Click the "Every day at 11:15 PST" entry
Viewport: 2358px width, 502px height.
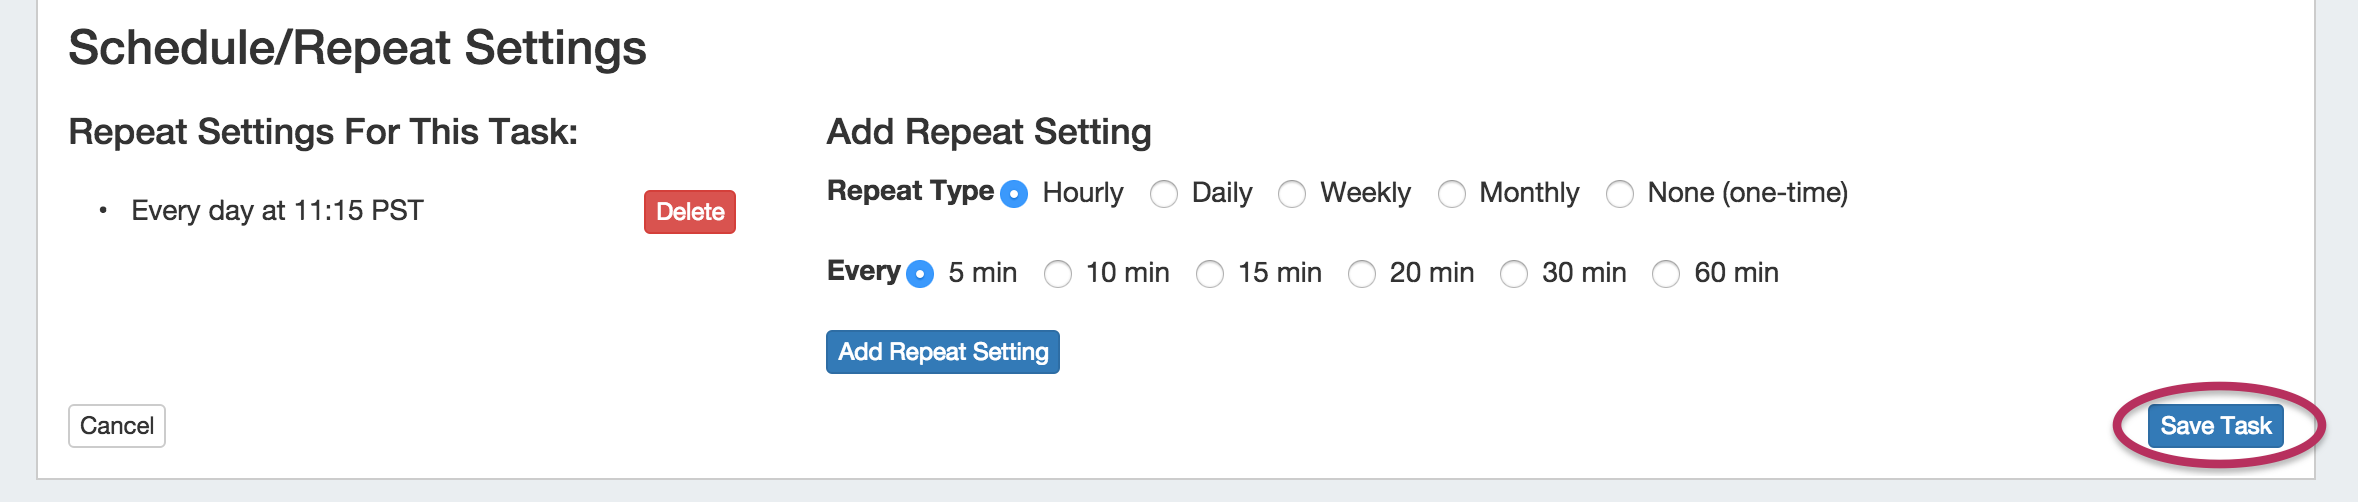tap(277, 211)
